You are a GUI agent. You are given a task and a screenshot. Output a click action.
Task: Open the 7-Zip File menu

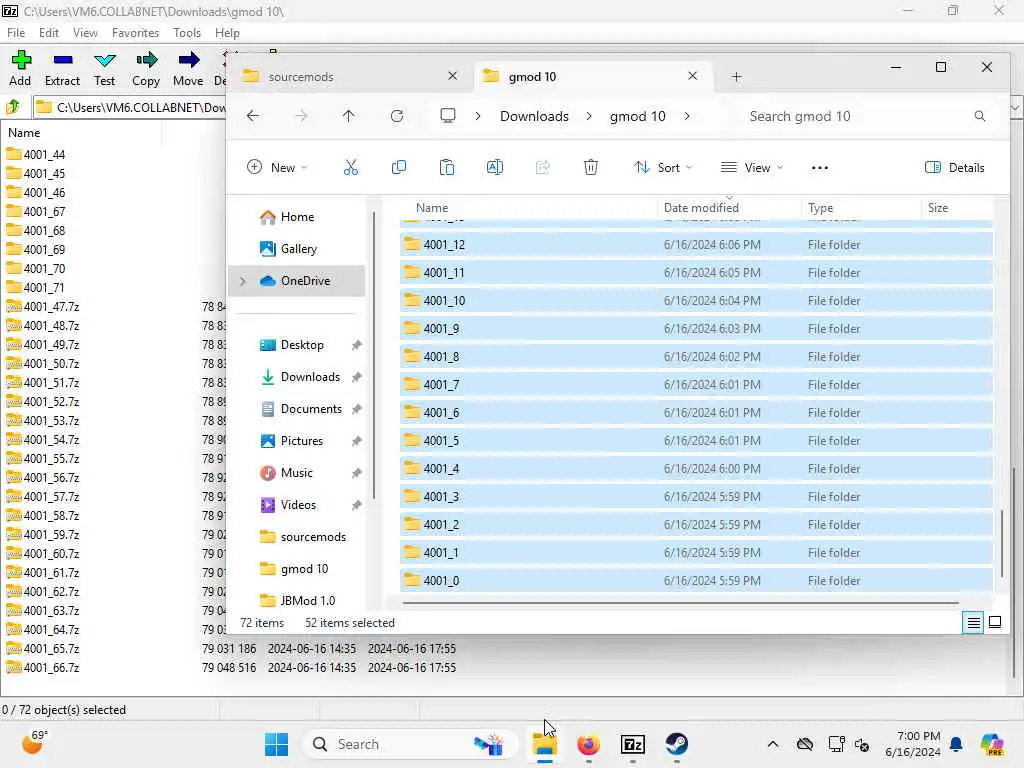(x=16, y=33)
